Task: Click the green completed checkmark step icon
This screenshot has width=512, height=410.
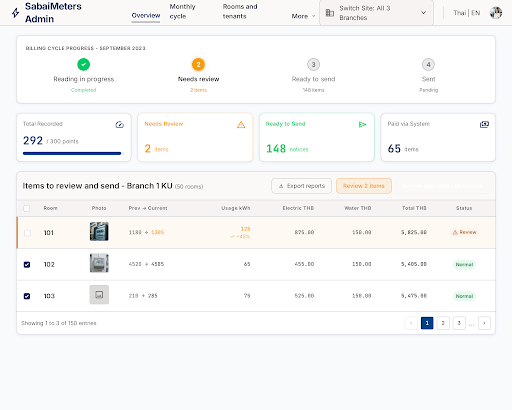Action: (x=83, y=64)
